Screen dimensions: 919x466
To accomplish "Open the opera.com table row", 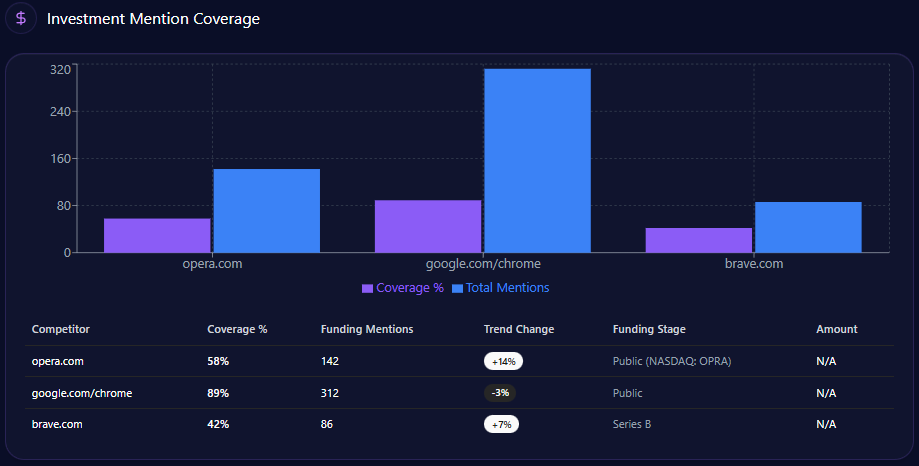I will 57,361.
